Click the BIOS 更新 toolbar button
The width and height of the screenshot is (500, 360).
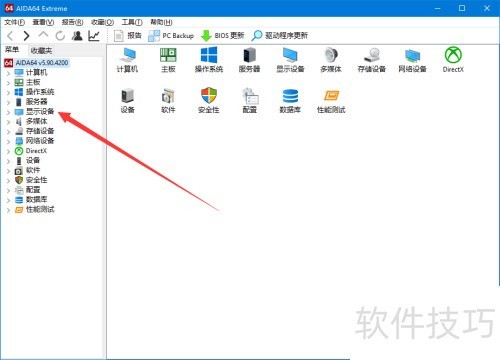coord(222,35)
